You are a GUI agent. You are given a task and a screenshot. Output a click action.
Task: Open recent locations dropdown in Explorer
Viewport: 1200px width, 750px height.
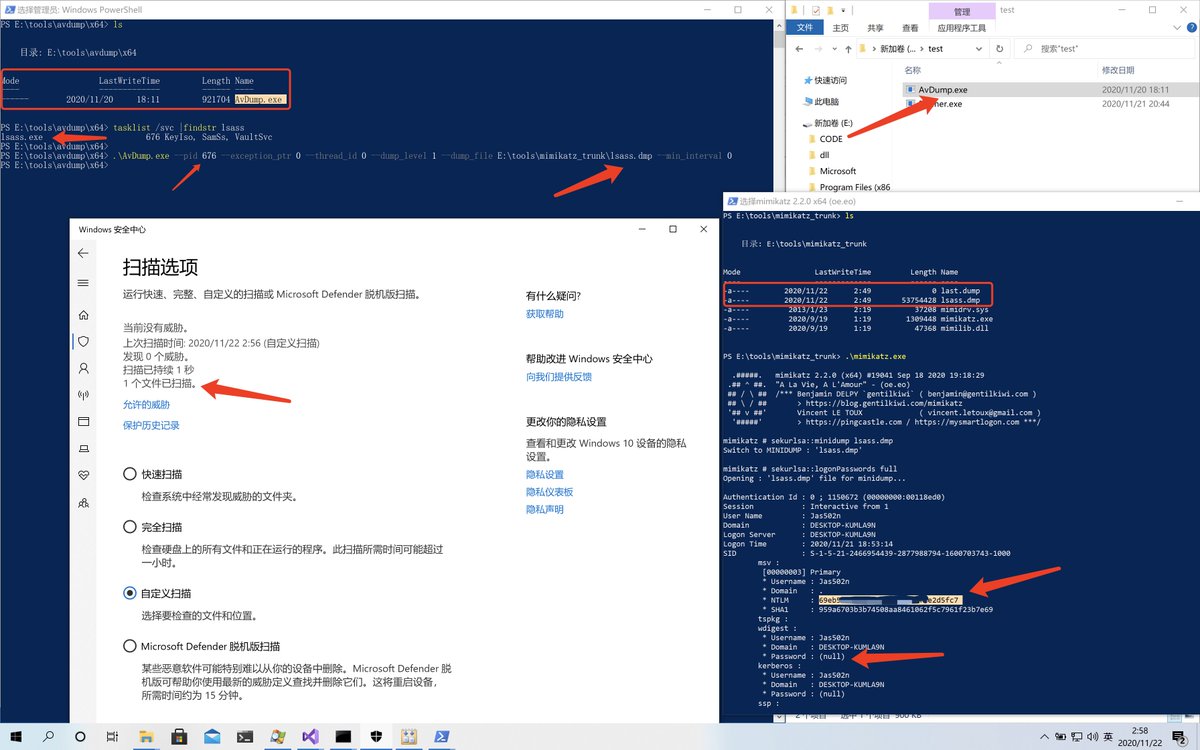[x=837, y=48]
